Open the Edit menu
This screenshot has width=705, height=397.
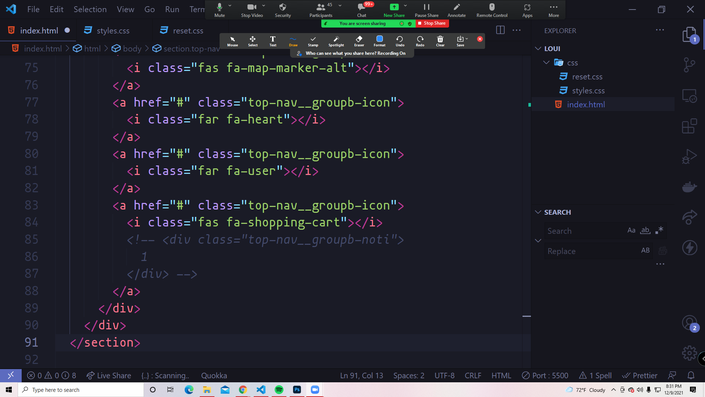[56, 9]
